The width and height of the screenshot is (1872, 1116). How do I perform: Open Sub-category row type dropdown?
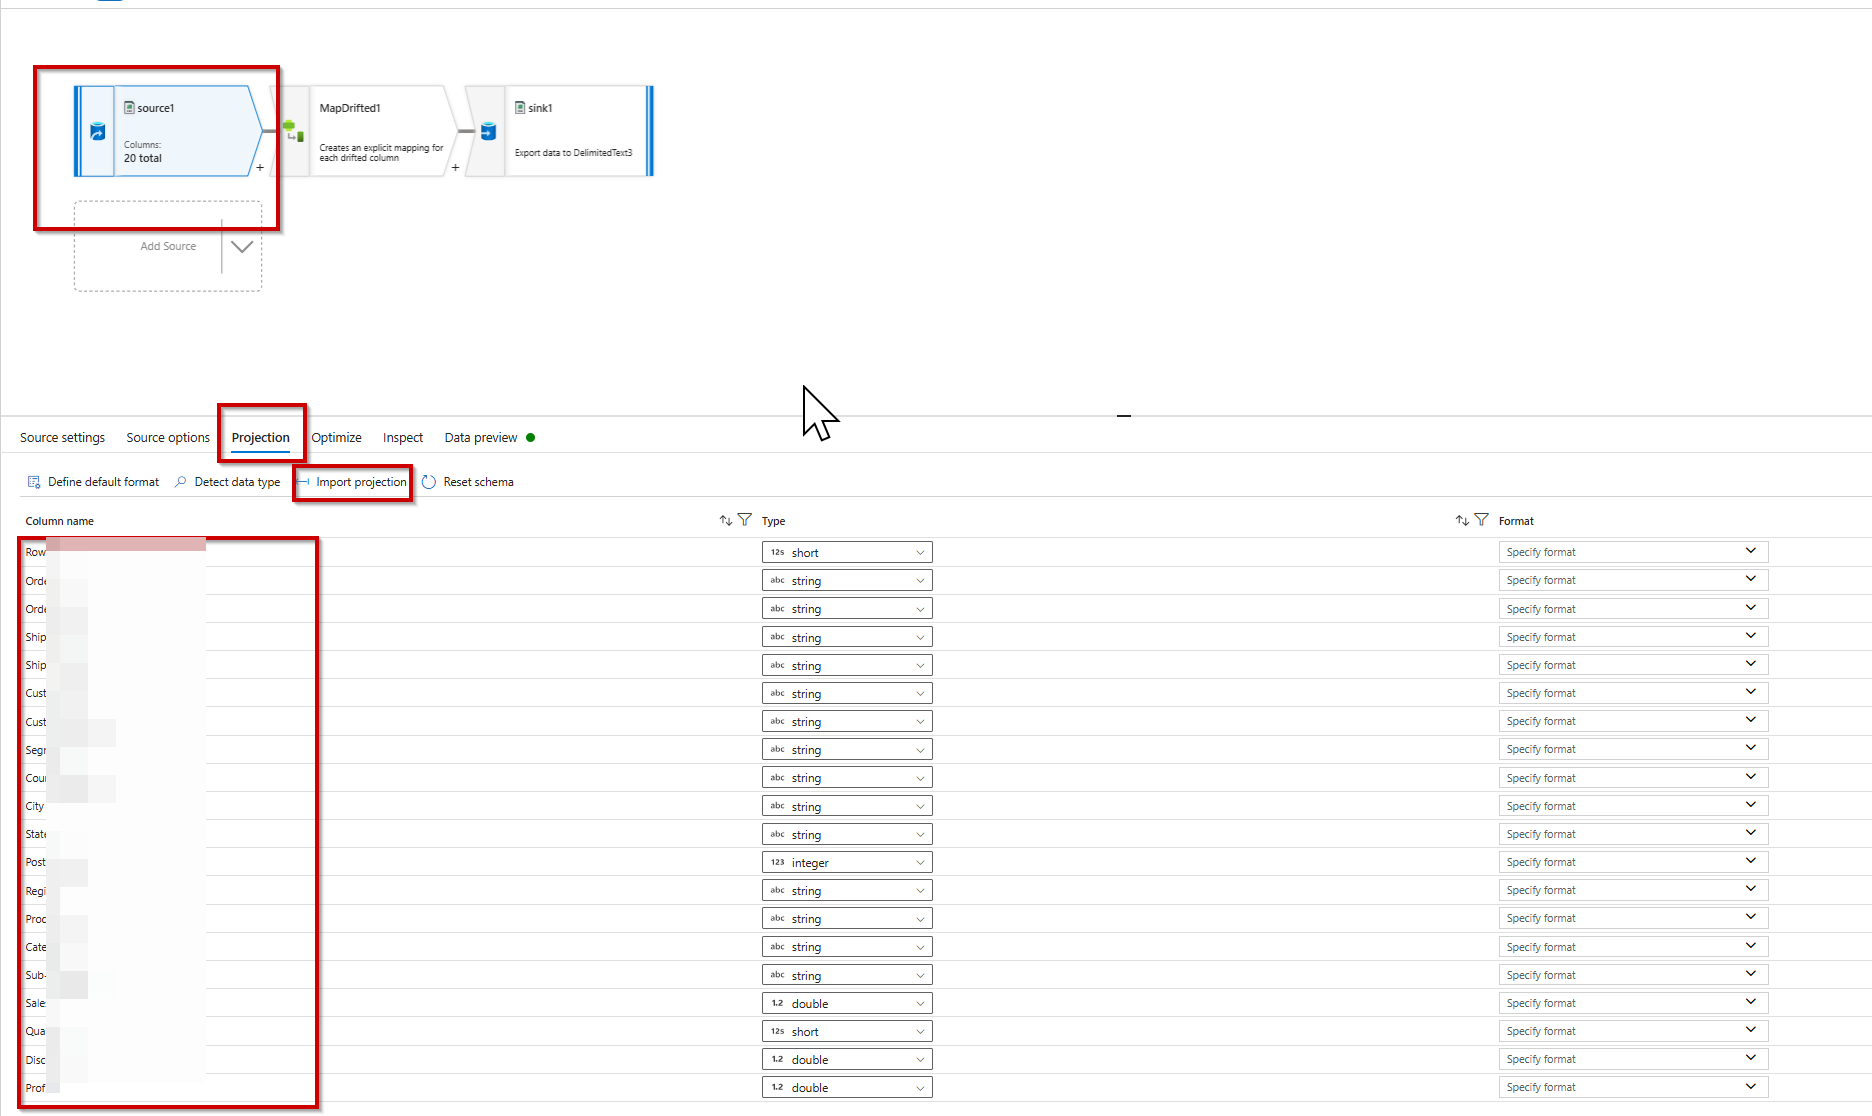coord(847,975)
